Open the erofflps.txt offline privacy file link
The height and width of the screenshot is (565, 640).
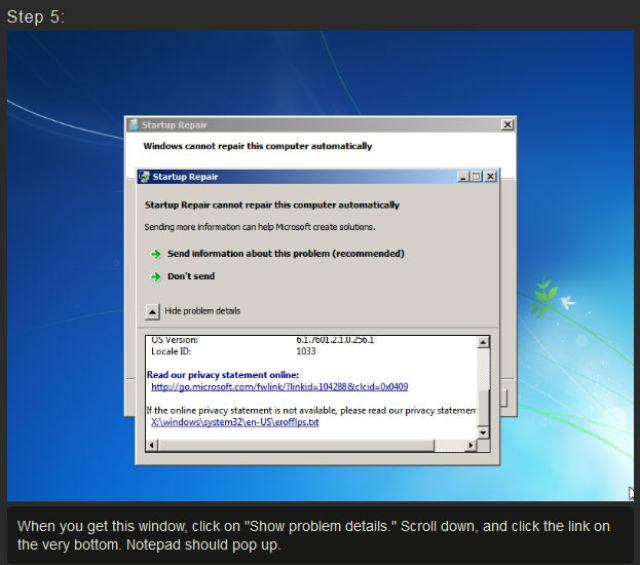pyautogui.click(x=234, y=422)
